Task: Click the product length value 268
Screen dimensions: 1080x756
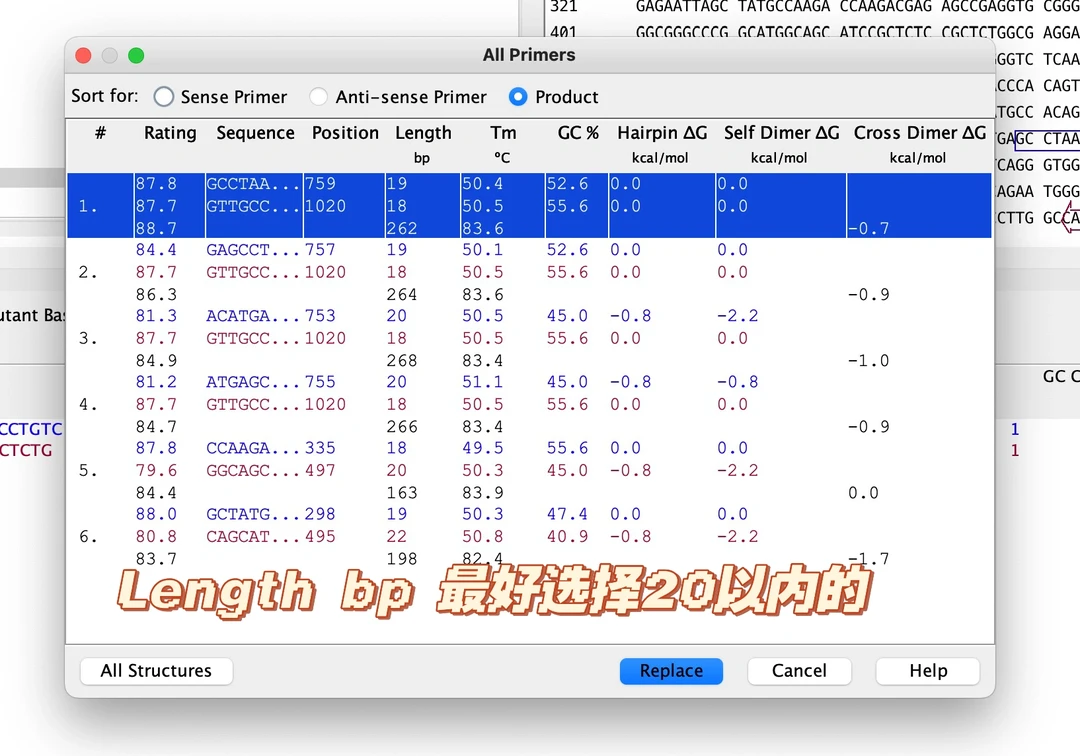Action: [x=402, y=361]
